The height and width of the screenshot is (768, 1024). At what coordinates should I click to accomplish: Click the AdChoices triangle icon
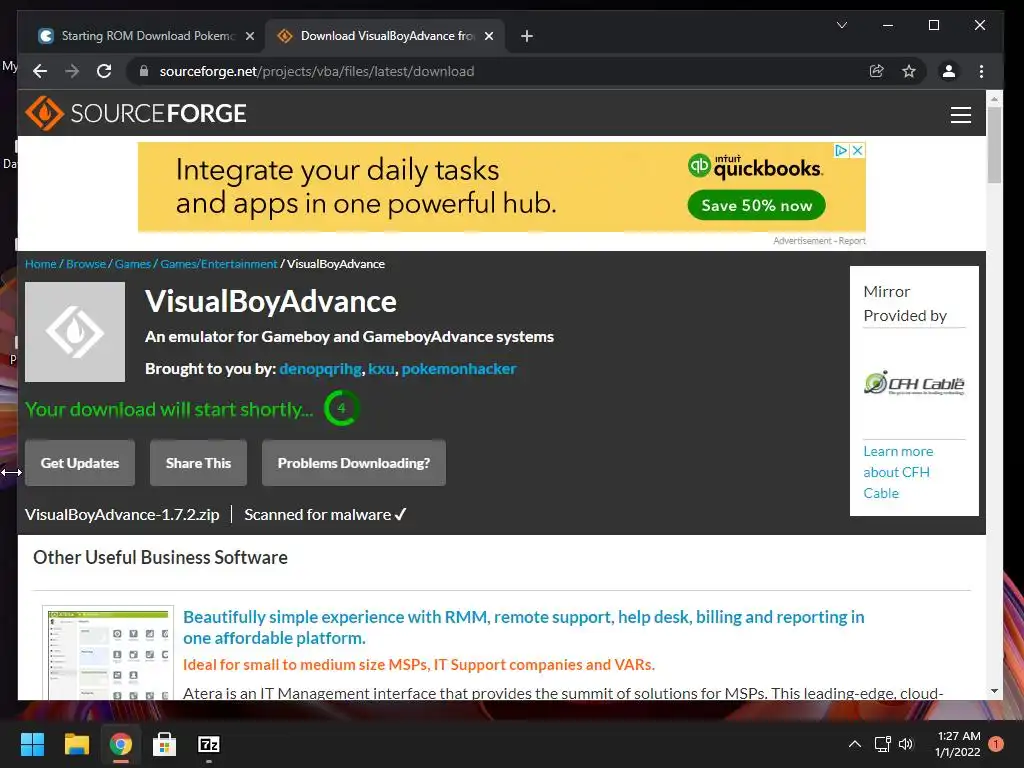842,150
